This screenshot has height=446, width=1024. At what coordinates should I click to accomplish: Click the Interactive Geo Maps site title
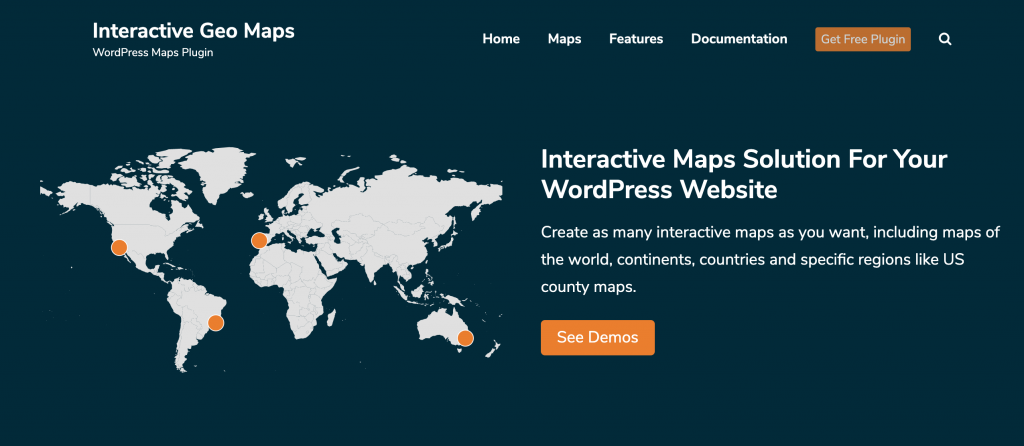click(193, 31)
